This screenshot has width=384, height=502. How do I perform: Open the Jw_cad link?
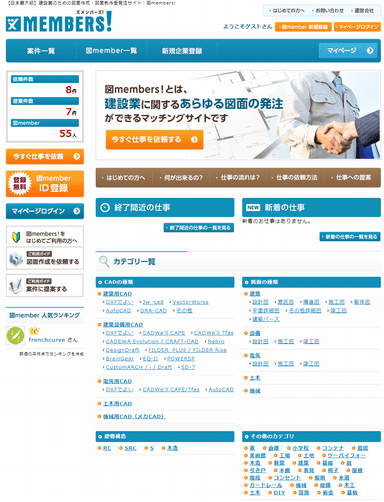tap(153, 302)
